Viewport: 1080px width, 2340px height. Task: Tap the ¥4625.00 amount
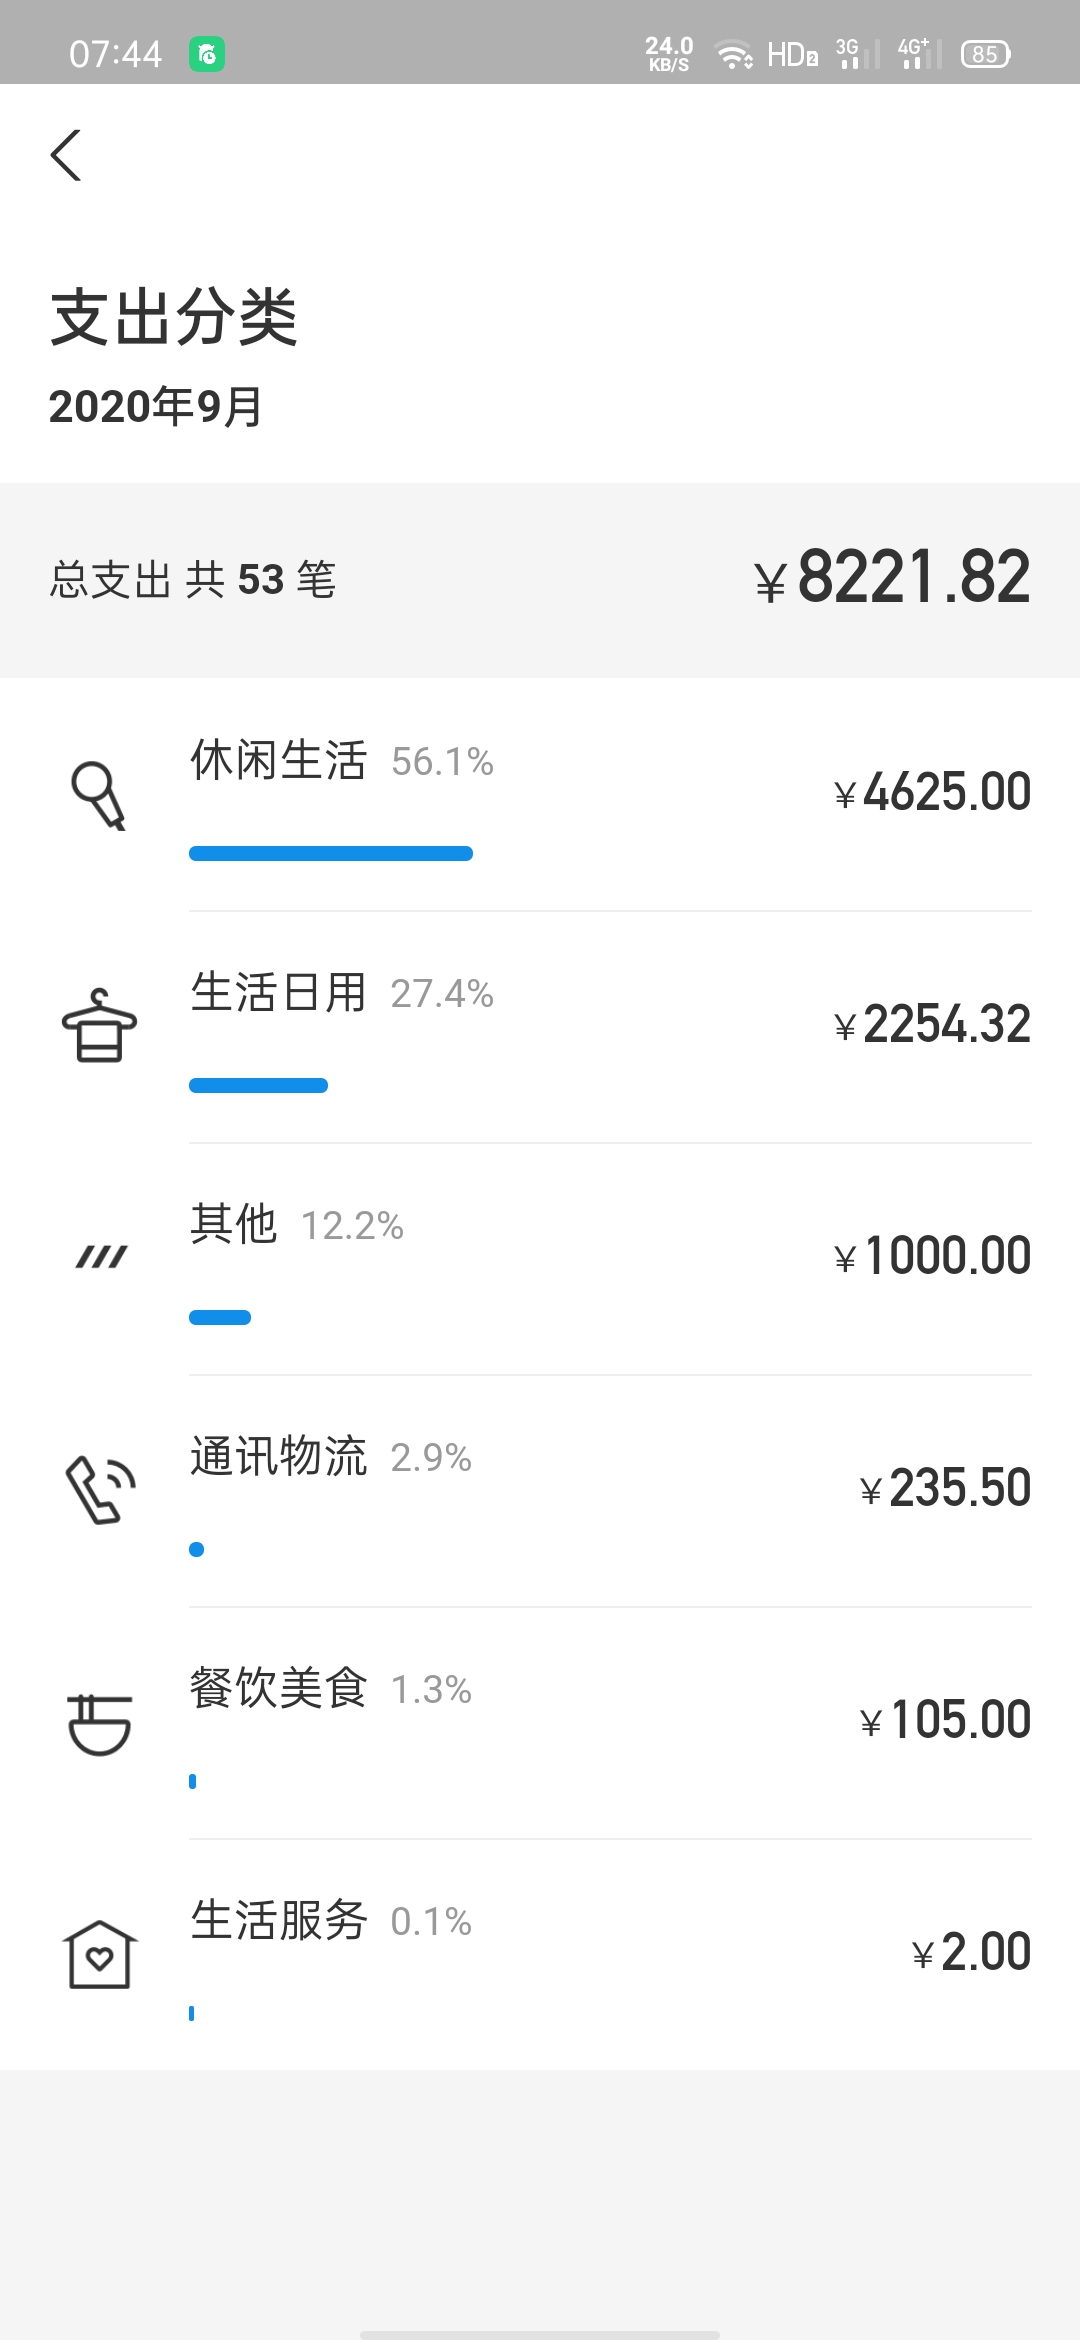point(933,792)
